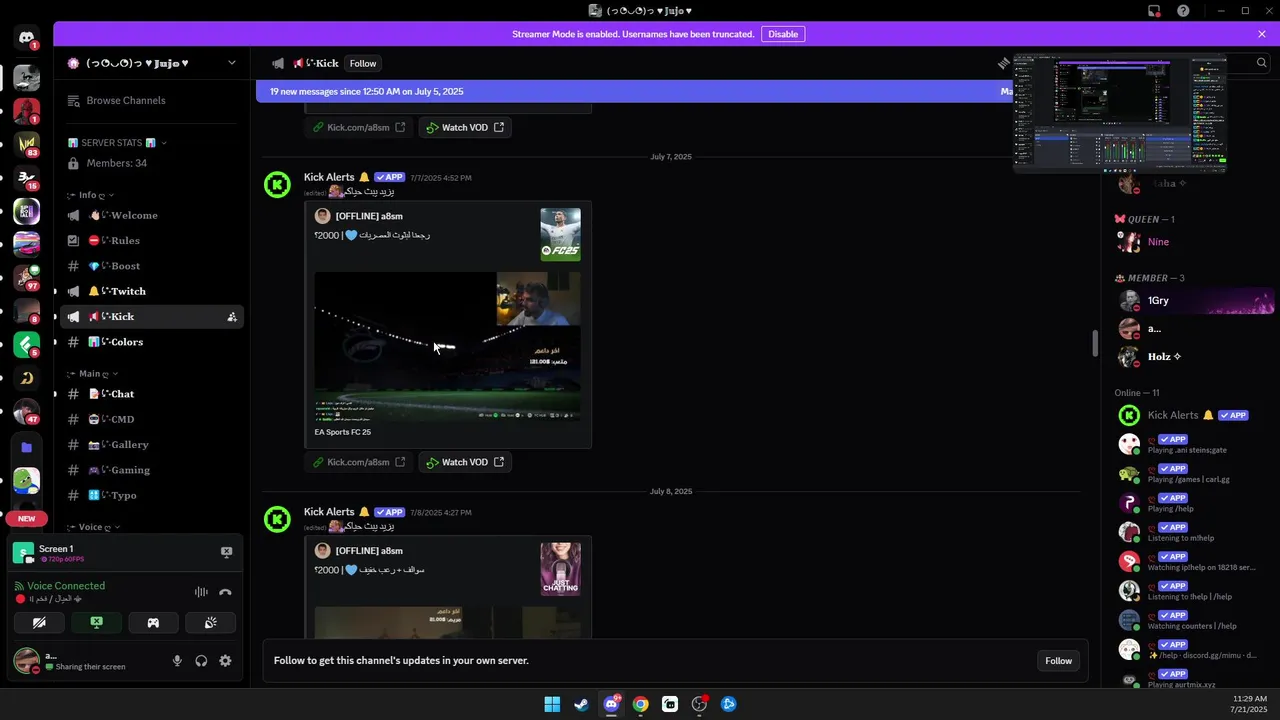Click Follow button in the bottom bar

point(1058,661)
